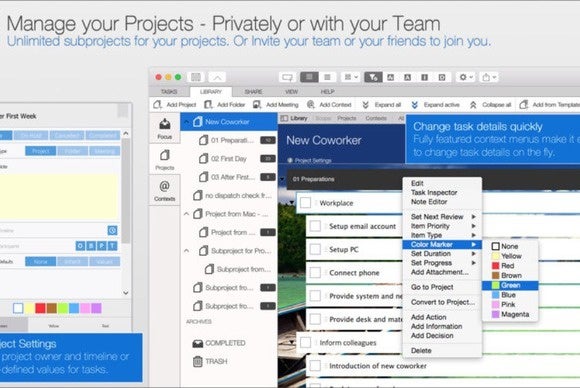580x388 pixels.
Task: Select Green color marker
Action: tap(510, 285)
